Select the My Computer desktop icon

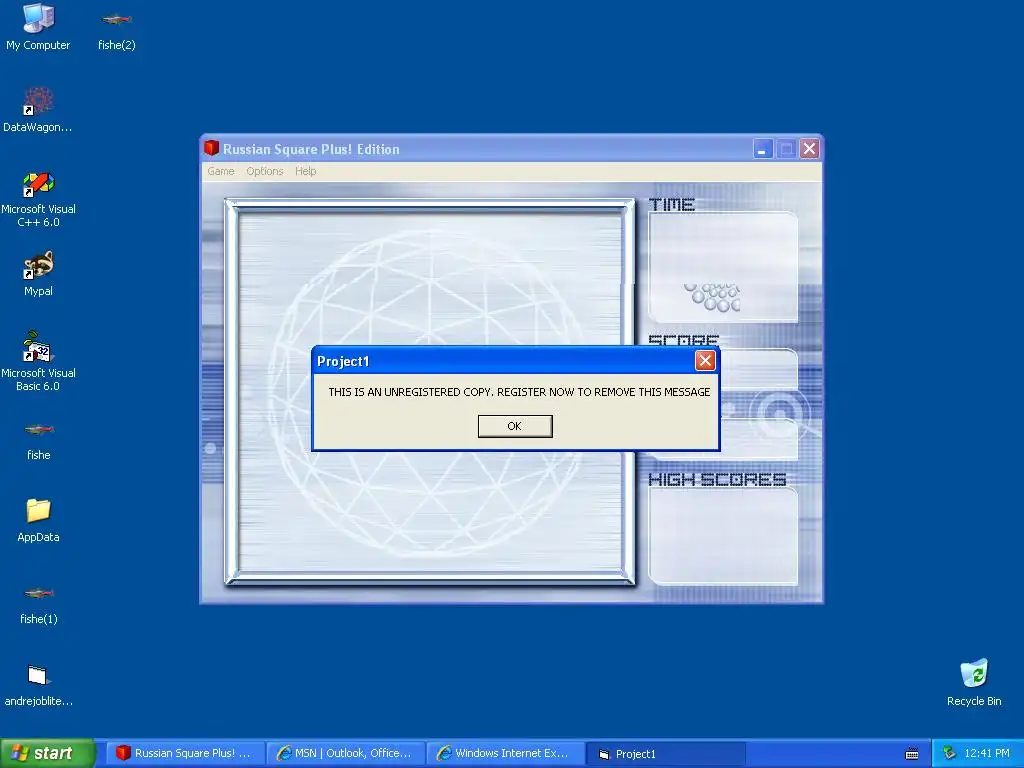pyautogui.click(x=38, y=27)
